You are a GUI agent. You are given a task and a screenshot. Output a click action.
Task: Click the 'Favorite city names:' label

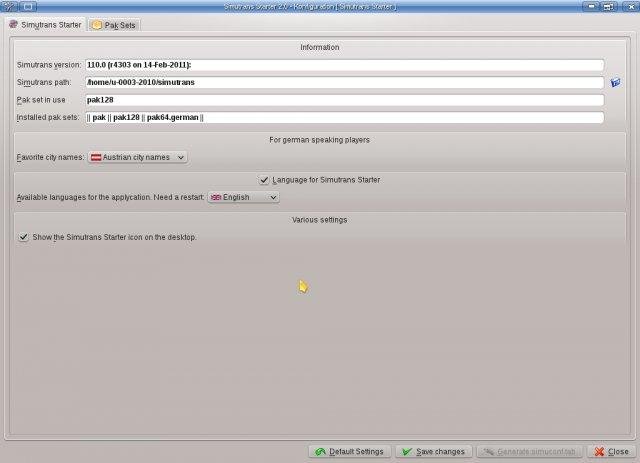point(50,157)
